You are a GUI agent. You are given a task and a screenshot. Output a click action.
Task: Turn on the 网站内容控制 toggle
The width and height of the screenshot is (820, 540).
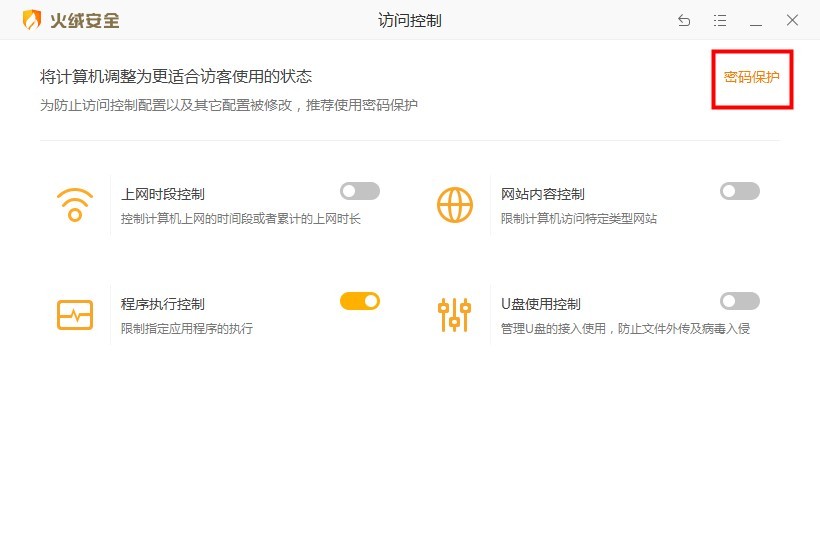tap(740, 191)
